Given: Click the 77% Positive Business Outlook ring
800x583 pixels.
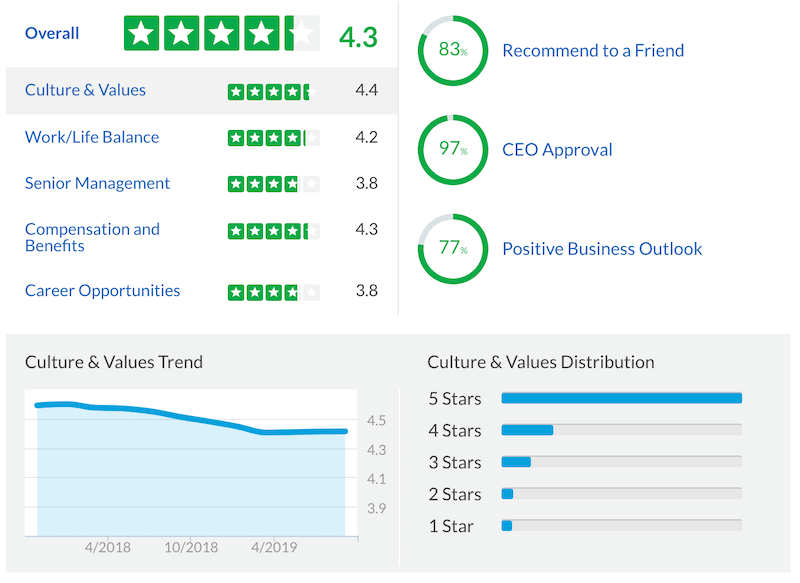Looking at the screenshot, I should point(452,249).
